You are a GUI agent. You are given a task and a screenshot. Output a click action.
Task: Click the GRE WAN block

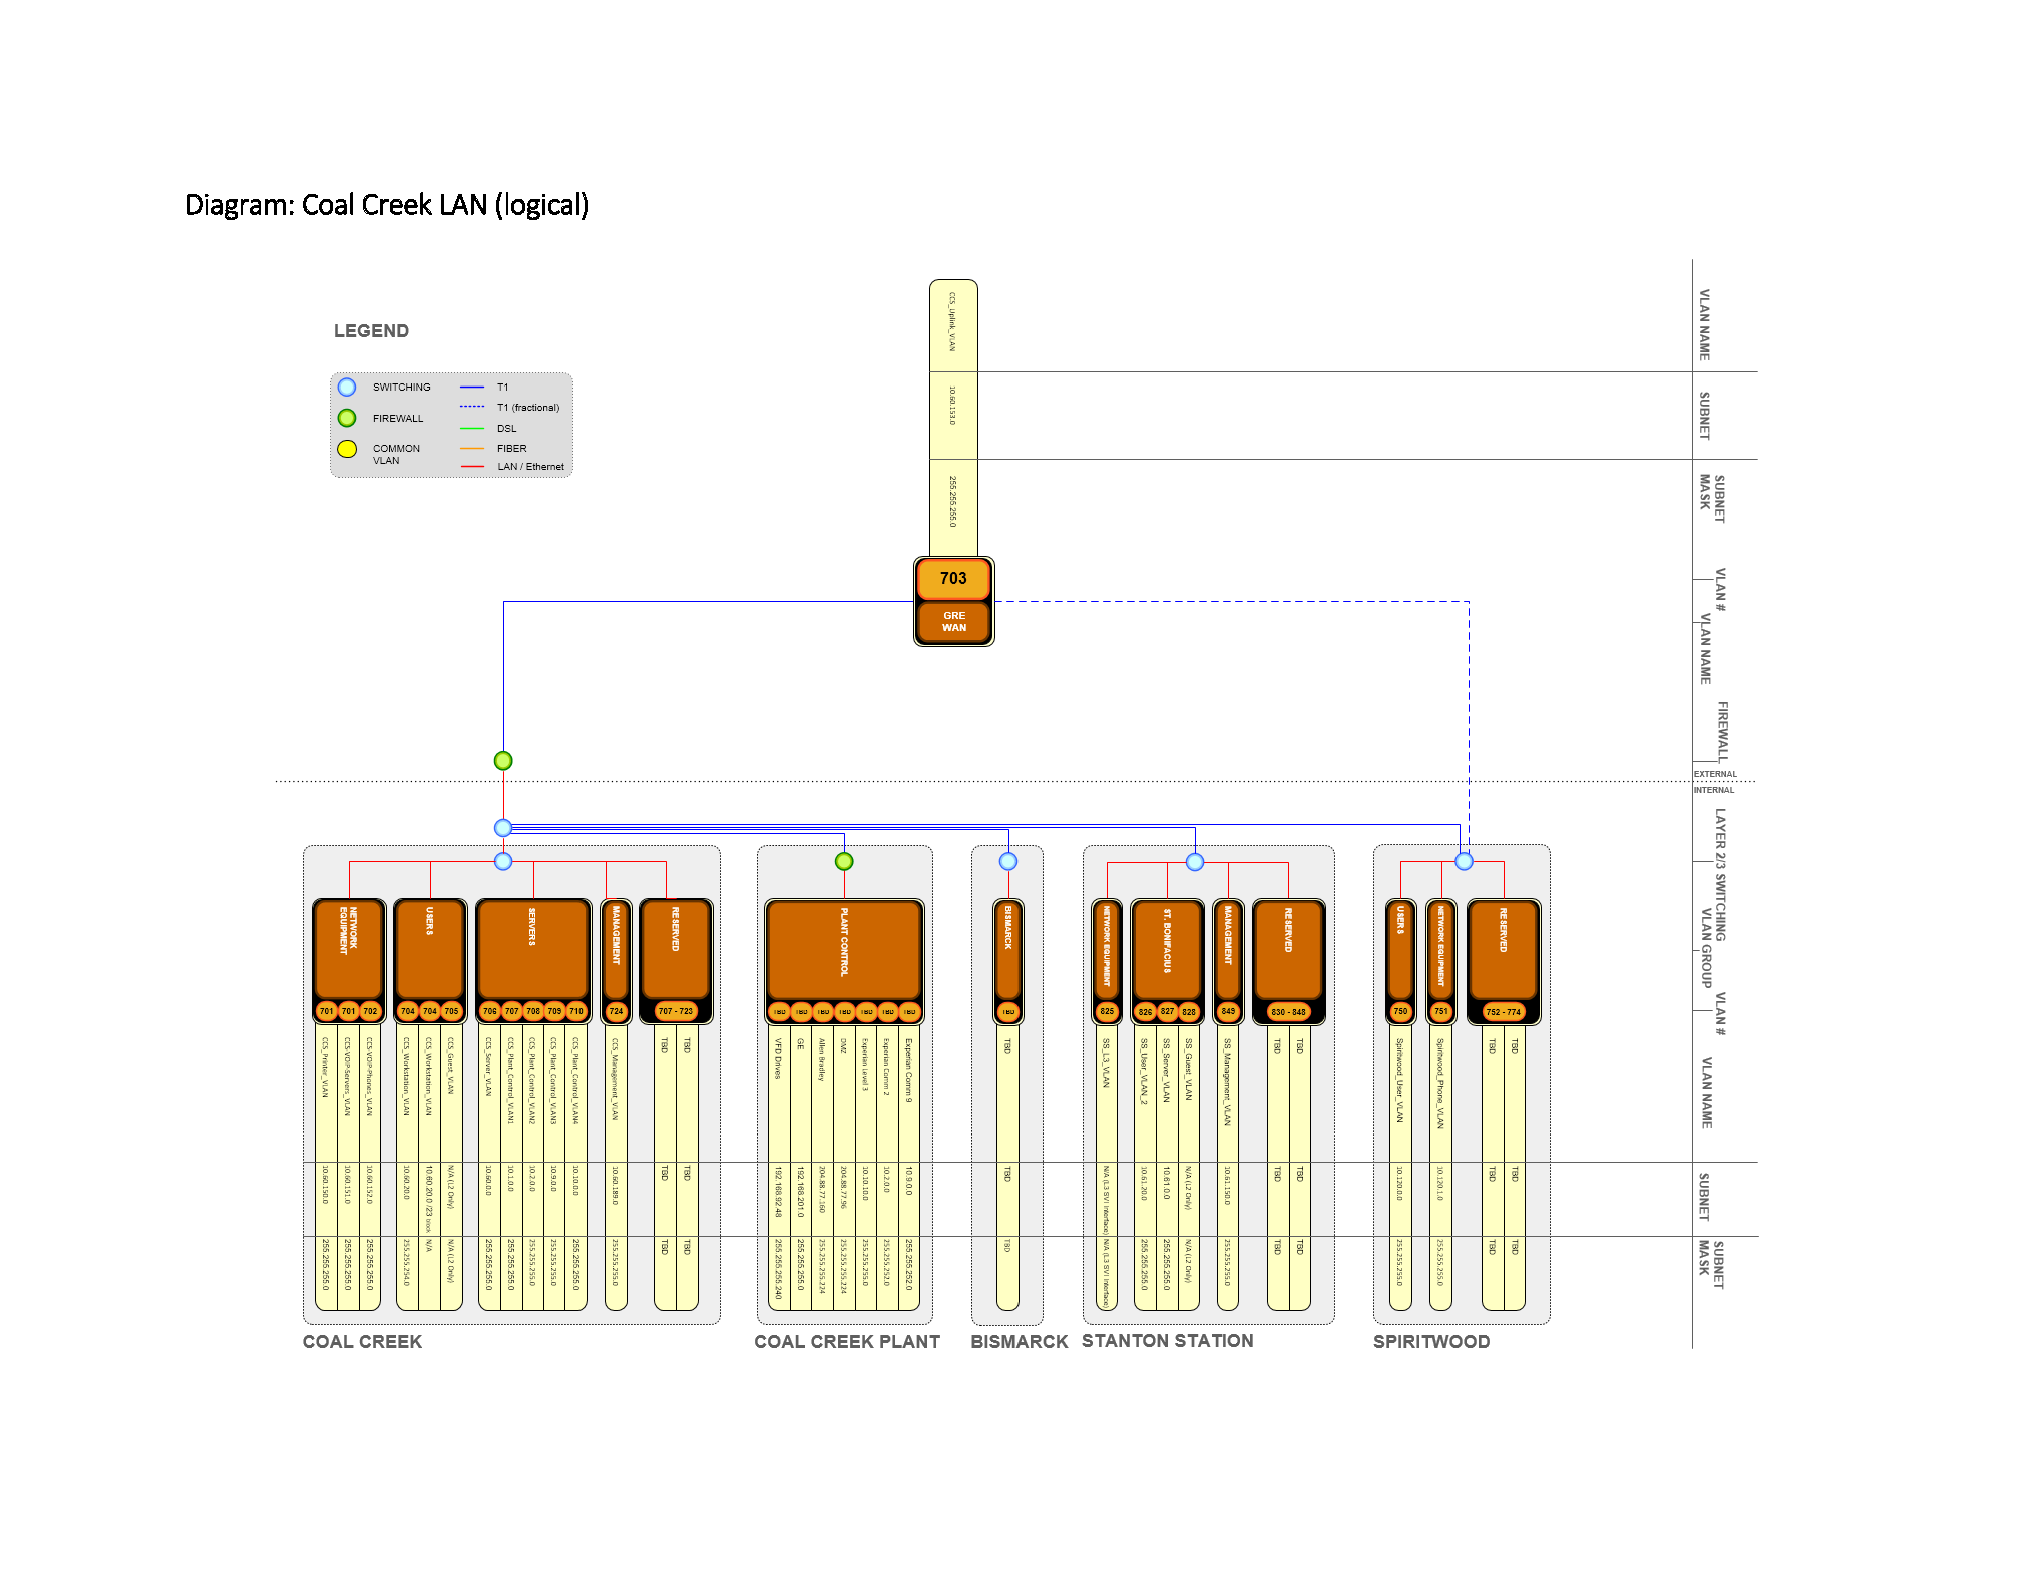tap(953, 622)
